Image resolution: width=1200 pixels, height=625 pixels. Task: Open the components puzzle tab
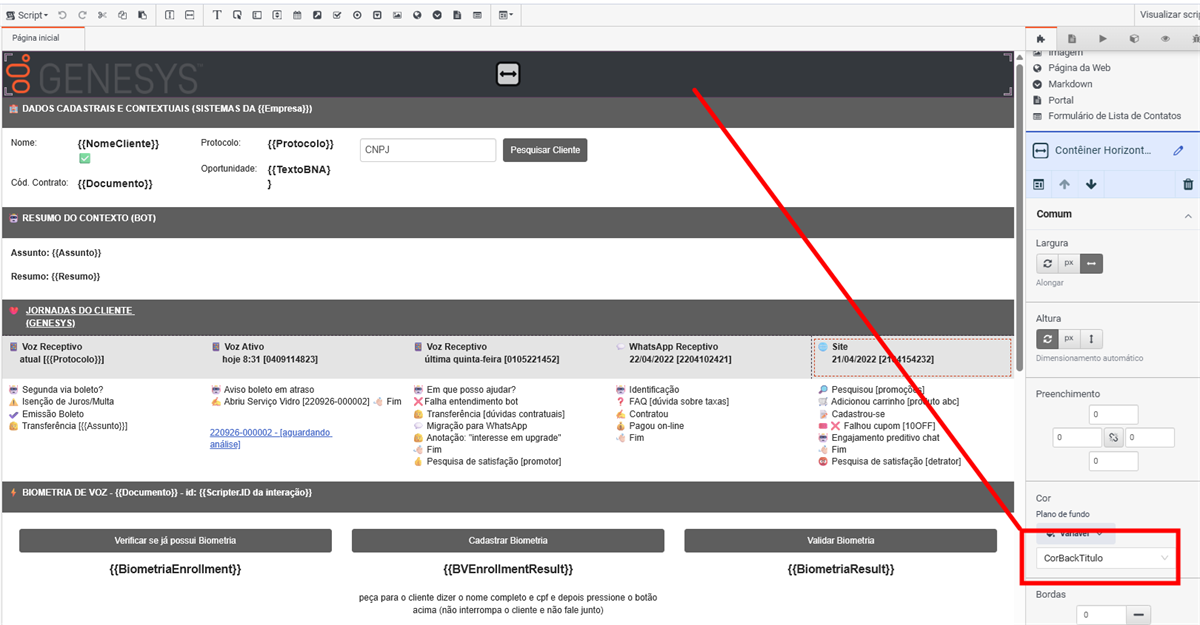(1040, 38)
